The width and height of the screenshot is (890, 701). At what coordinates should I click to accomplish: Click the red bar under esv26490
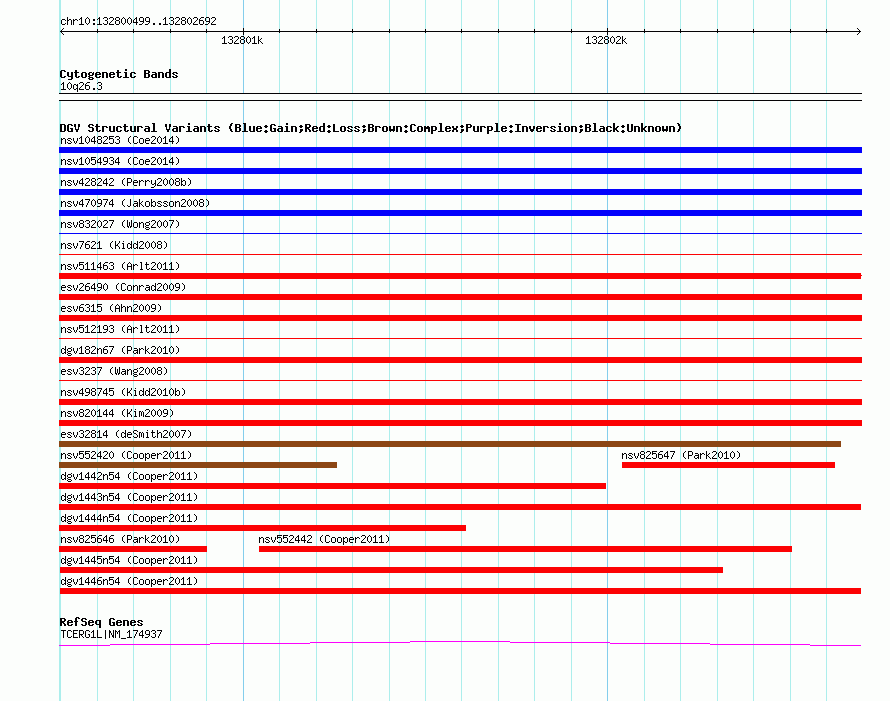point(460,297)
